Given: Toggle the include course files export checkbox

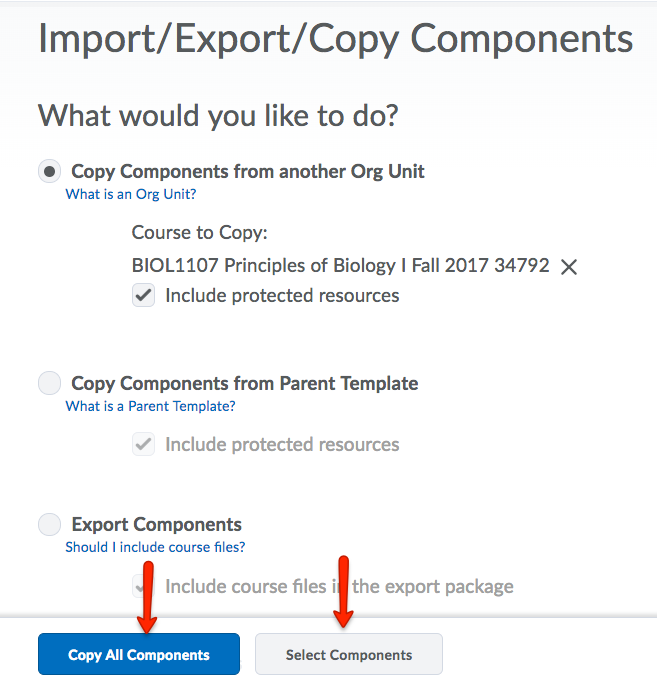Looking at the screenshot, I should [144, 587].
